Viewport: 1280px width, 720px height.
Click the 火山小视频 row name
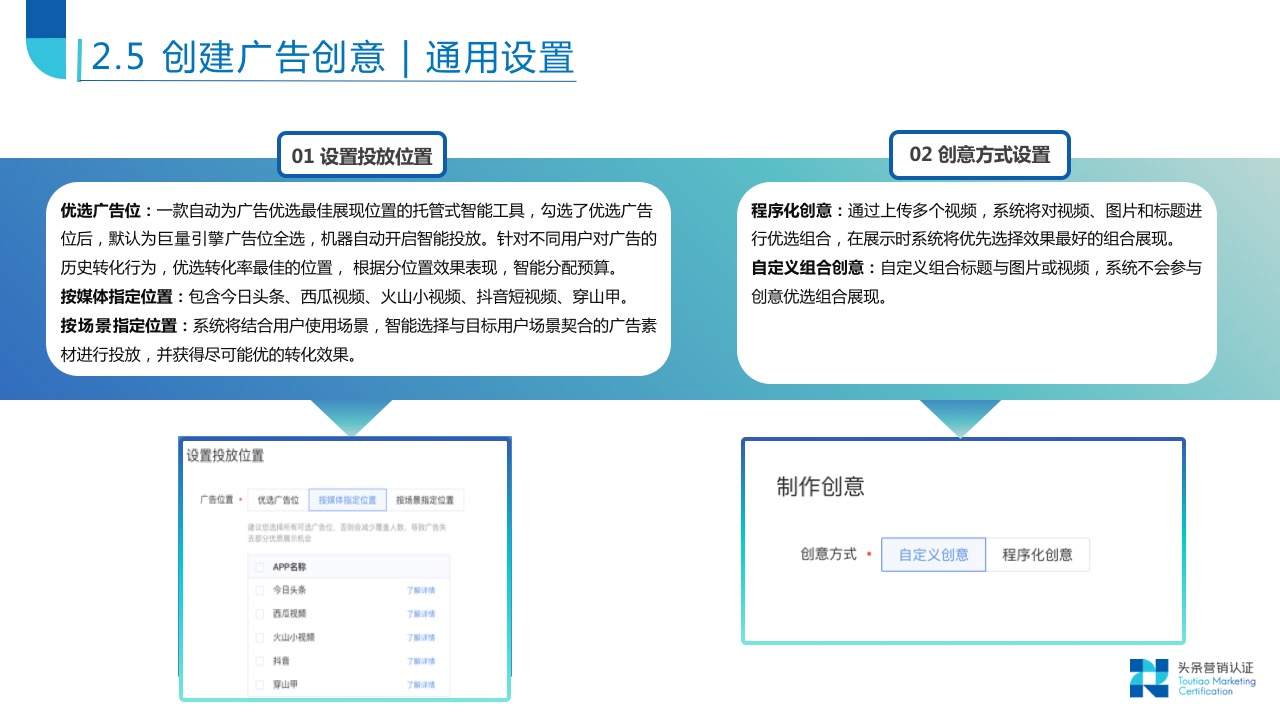(294, 637)
